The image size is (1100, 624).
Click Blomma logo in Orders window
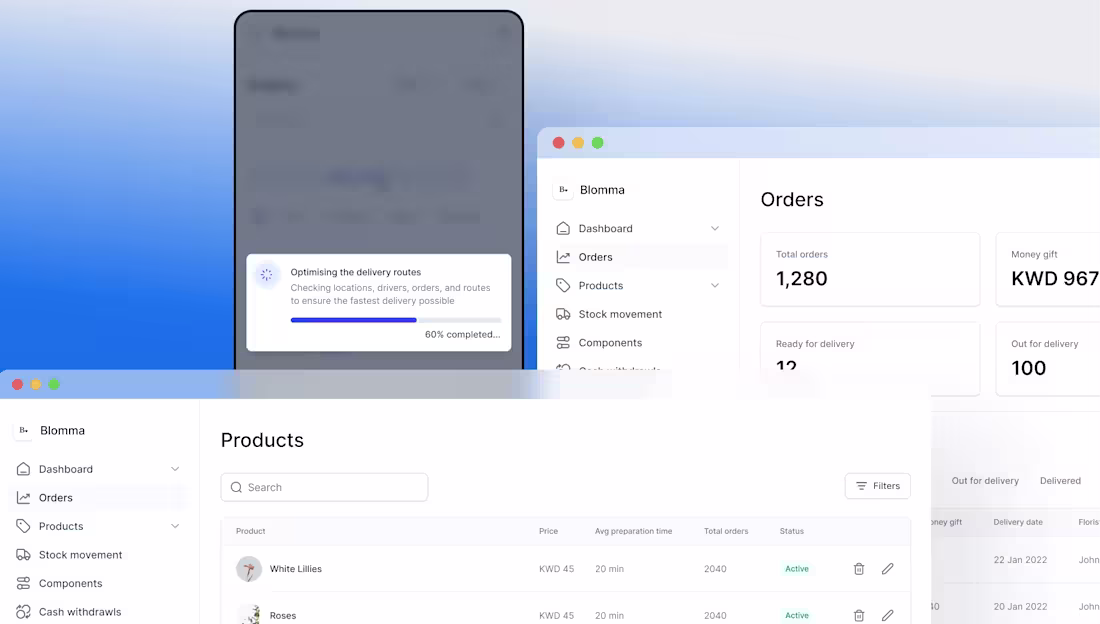tap(563, 190)
